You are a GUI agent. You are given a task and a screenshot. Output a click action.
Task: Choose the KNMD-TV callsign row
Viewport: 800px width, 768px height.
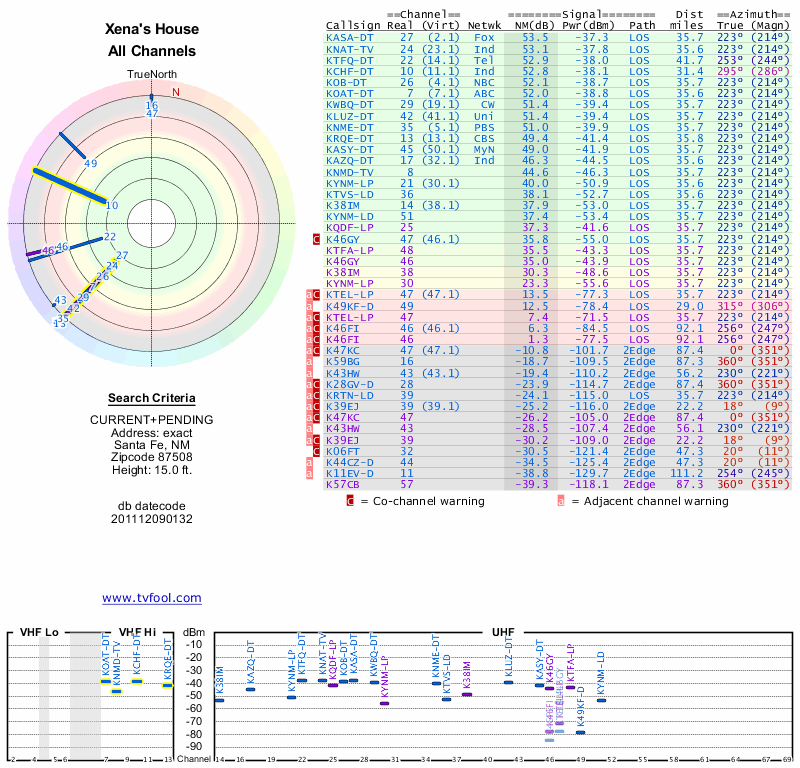[350, 172]
